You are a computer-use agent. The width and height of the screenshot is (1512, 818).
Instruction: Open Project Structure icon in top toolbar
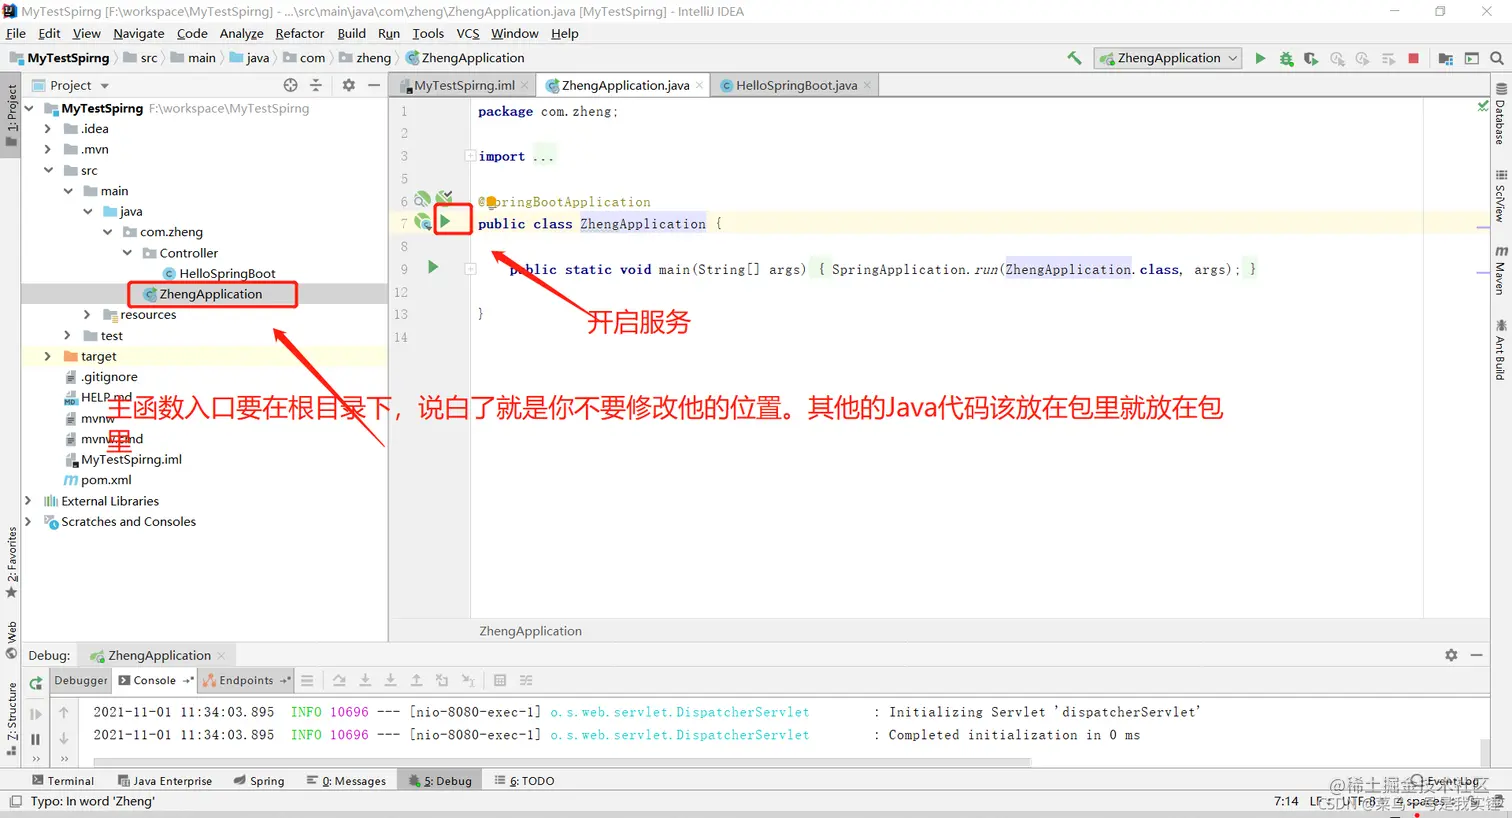1445,58
